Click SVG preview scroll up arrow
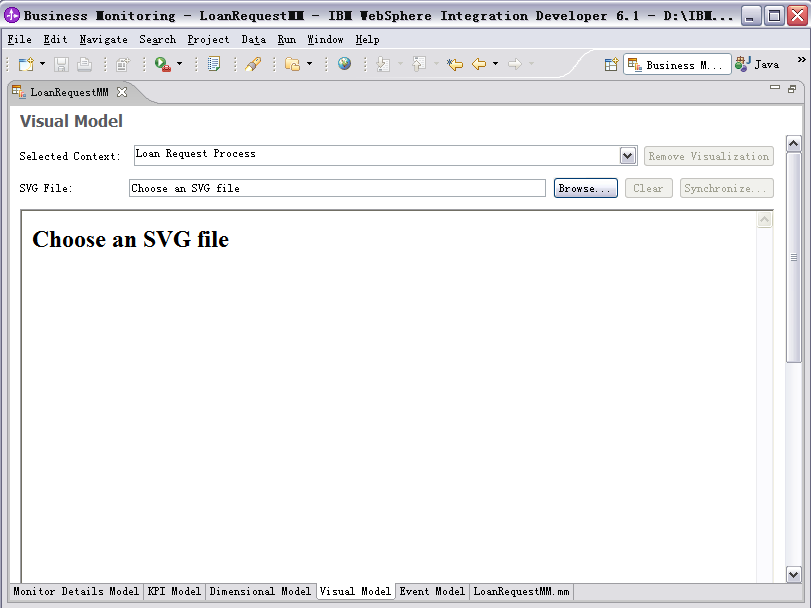The height and width of the screenshot is (608, 811). point(764,220)
